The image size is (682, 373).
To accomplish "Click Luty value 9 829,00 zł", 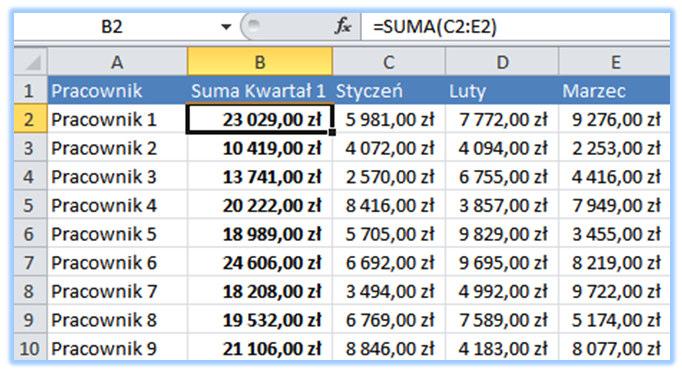I will (502, 233).
